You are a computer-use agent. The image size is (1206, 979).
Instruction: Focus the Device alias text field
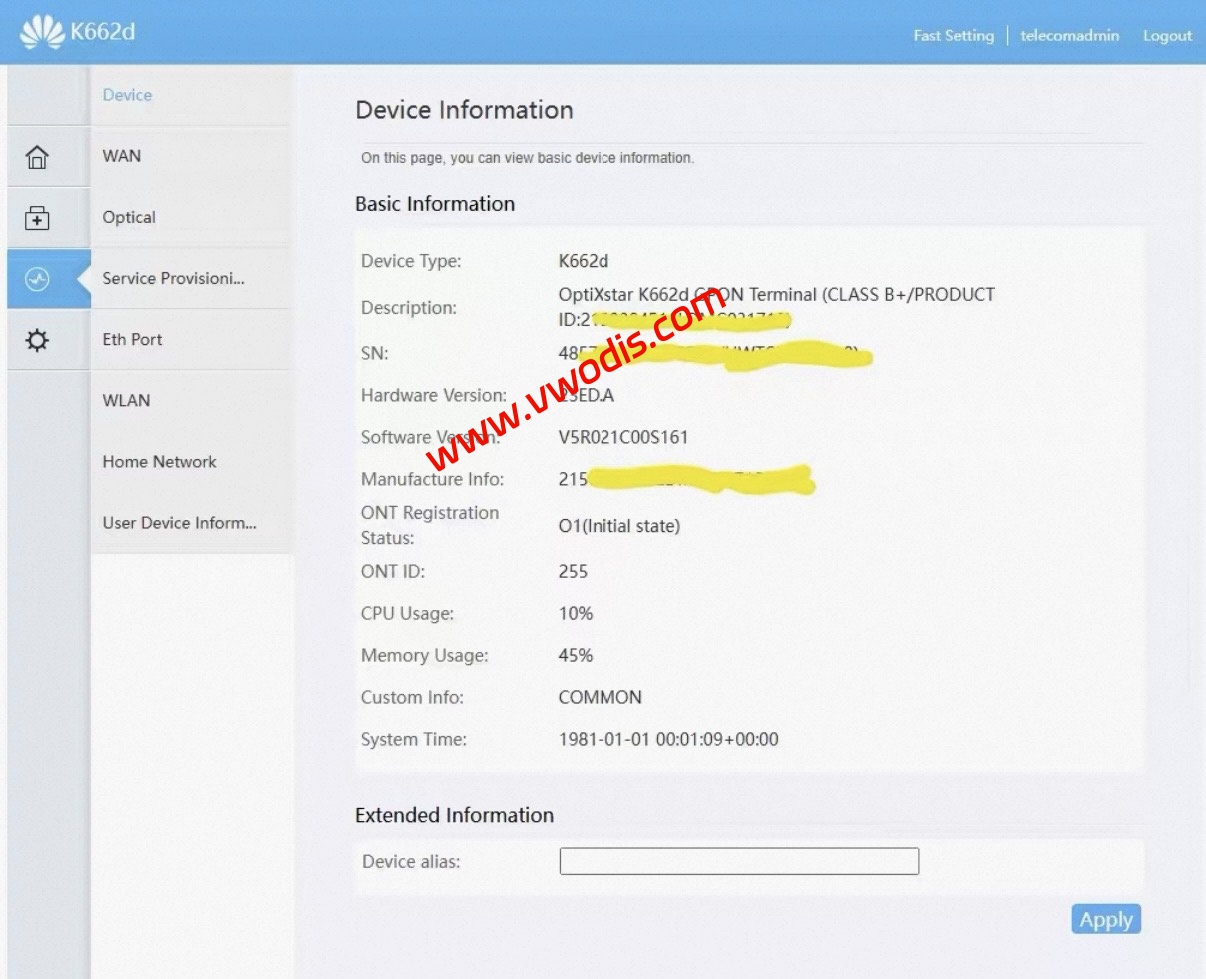click(x=738, y=861)
